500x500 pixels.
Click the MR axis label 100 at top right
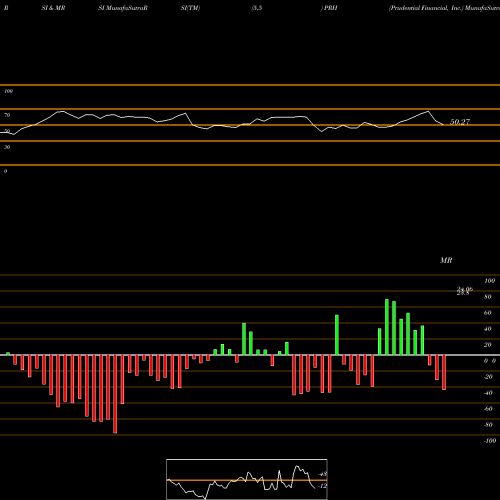point(489,281)
